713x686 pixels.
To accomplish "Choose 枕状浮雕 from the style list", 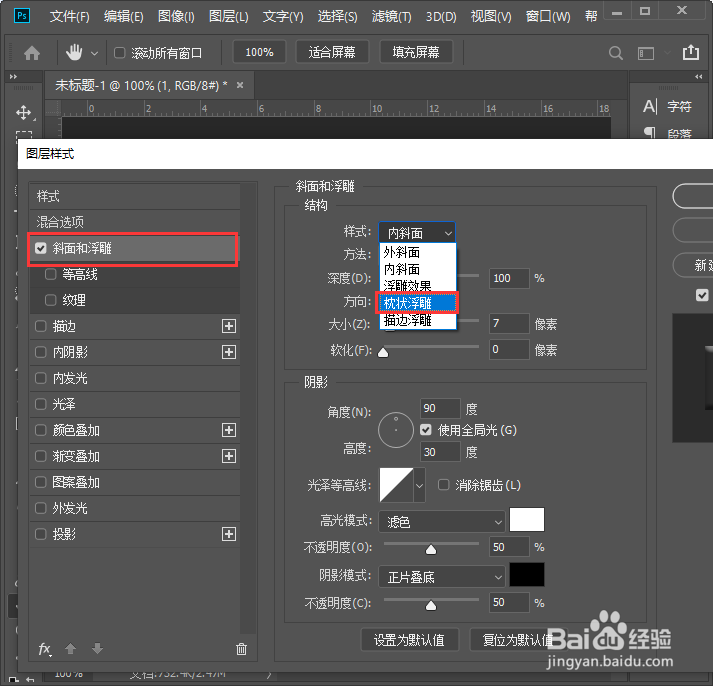I will click(417, 303).
